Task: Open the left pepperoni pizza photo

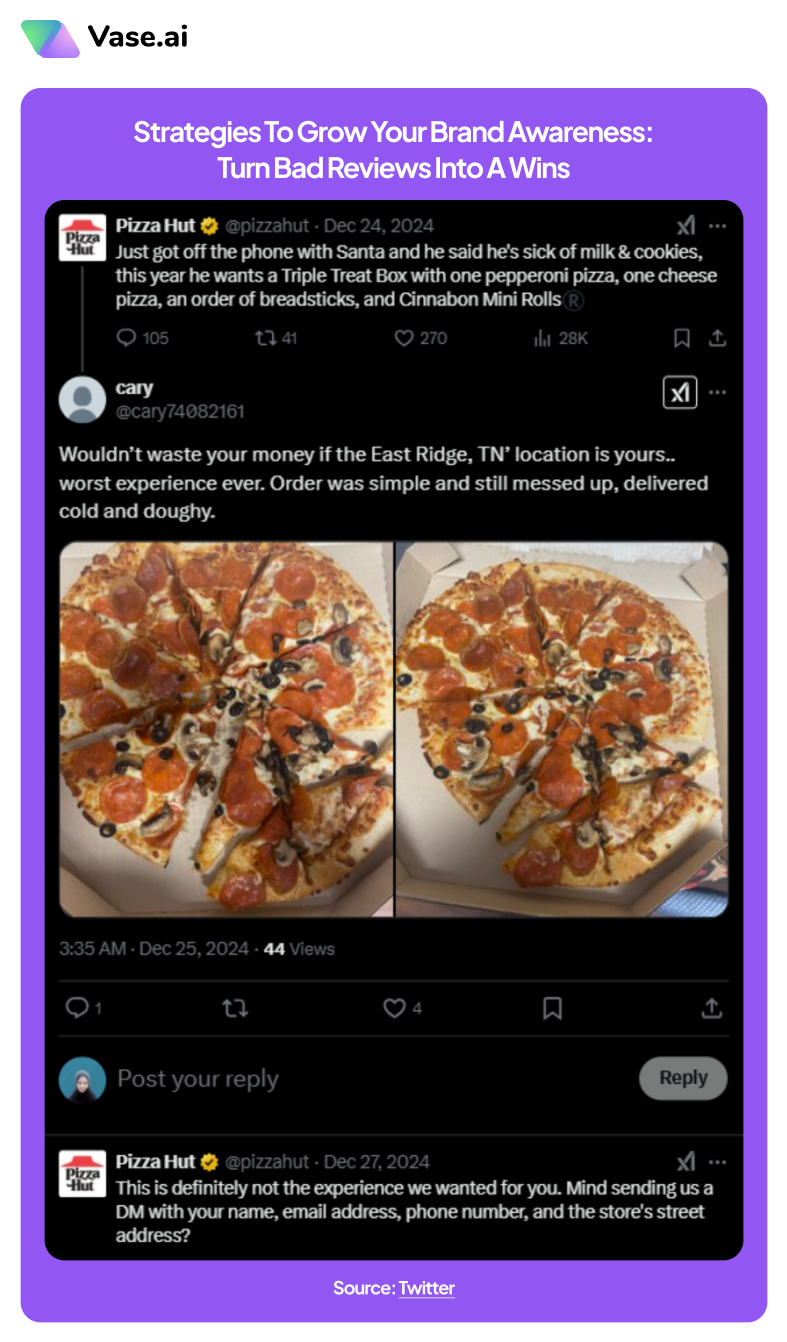Action: pyautogui.click(x=226, y=728)
